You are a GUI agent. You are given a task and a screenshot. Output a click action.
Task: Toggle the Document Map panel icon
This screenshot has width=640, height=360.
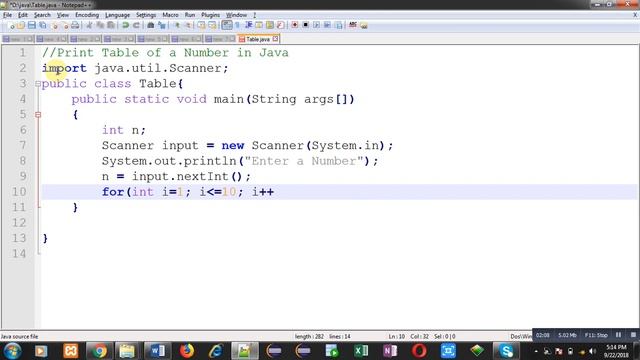(270, 25)
